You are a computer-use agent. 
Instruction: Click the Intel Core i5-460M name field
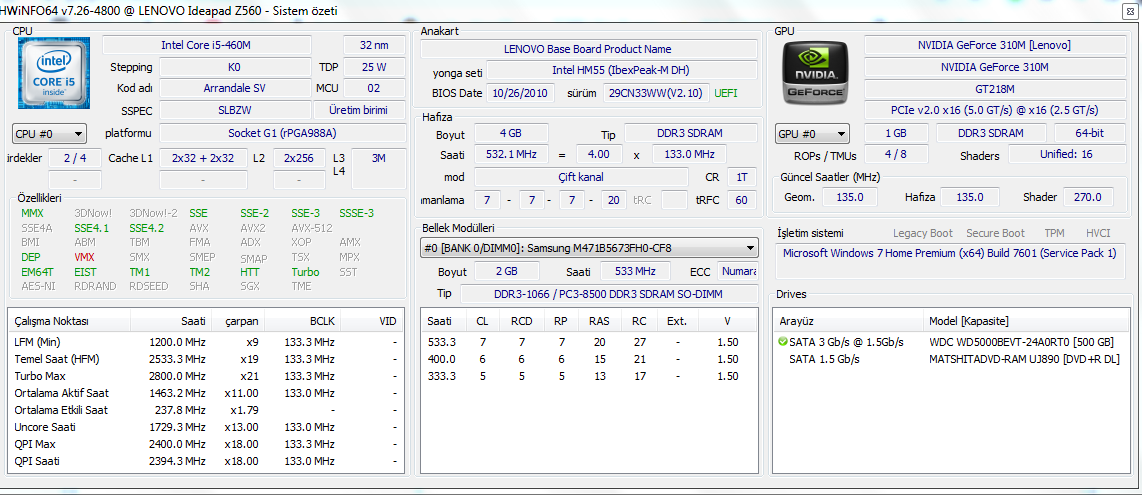pos(206,45)
